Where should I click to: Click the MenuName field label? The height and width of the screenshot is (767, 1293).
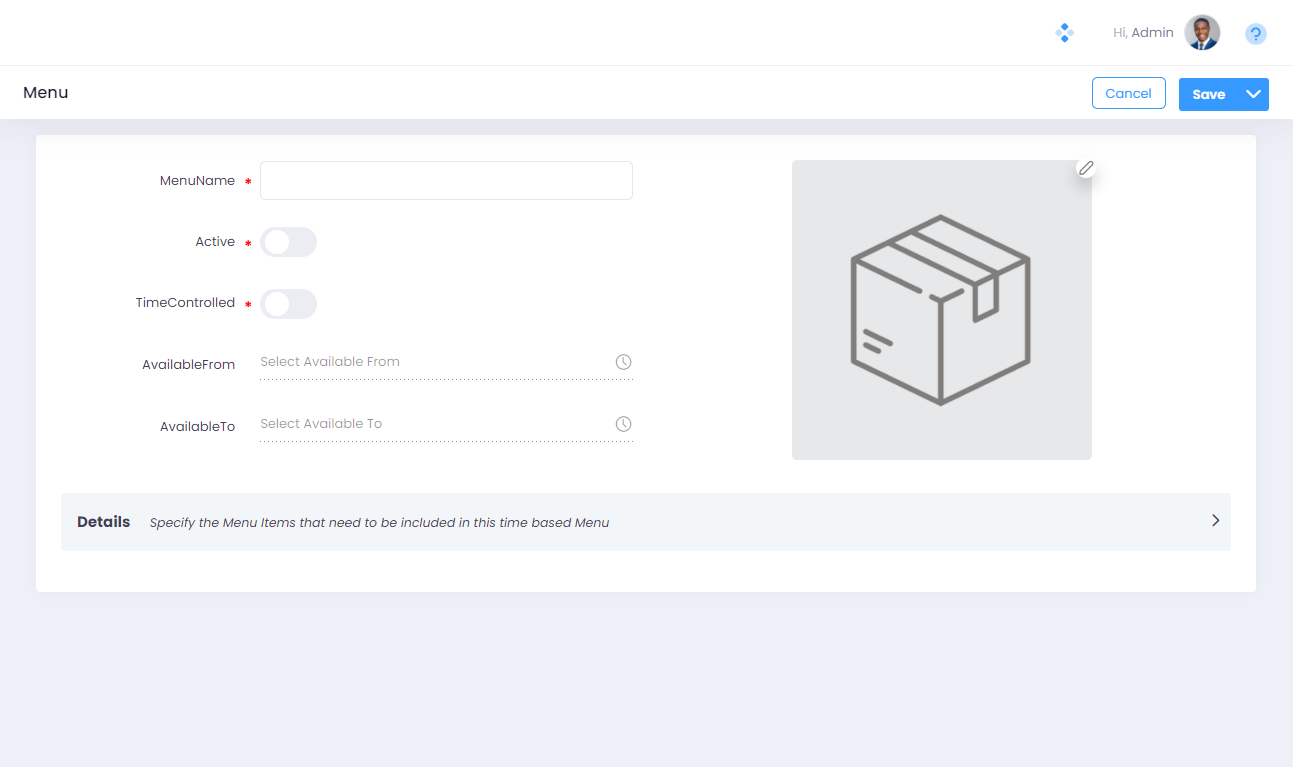[197, 181]
